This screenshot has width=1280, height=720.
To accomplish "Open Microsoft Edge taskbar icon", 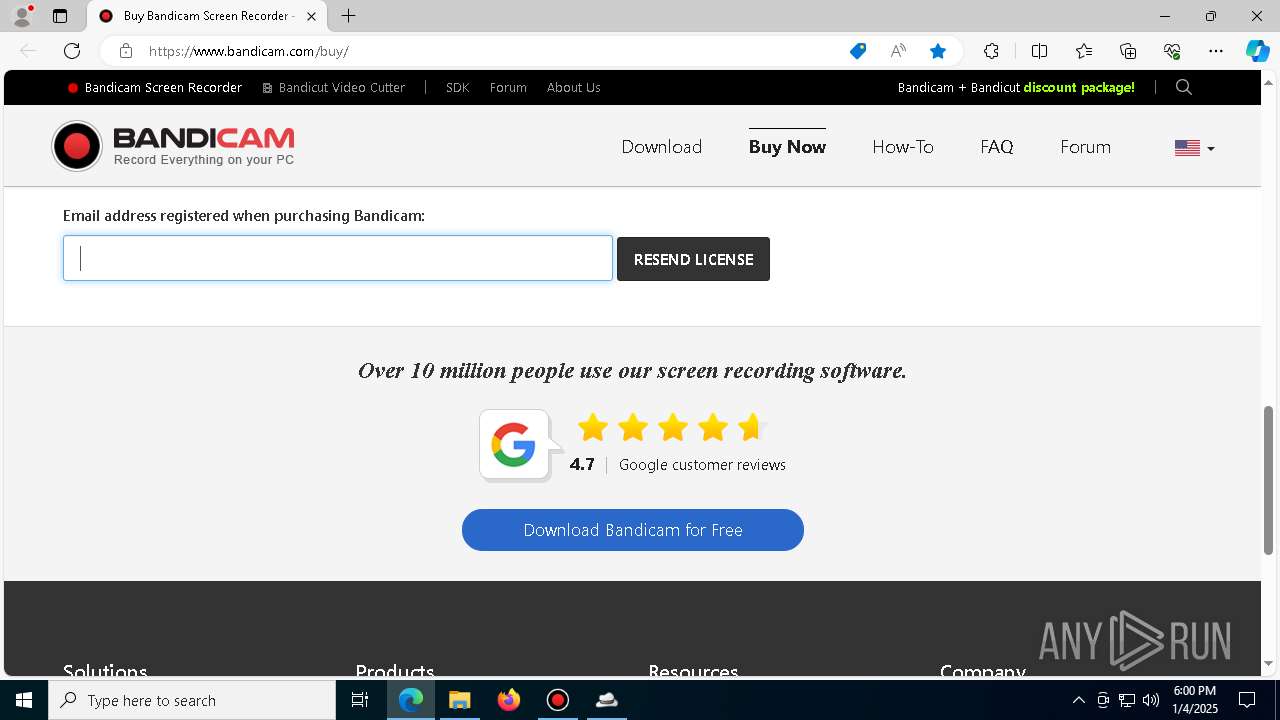I will click(x=411, y=700).
